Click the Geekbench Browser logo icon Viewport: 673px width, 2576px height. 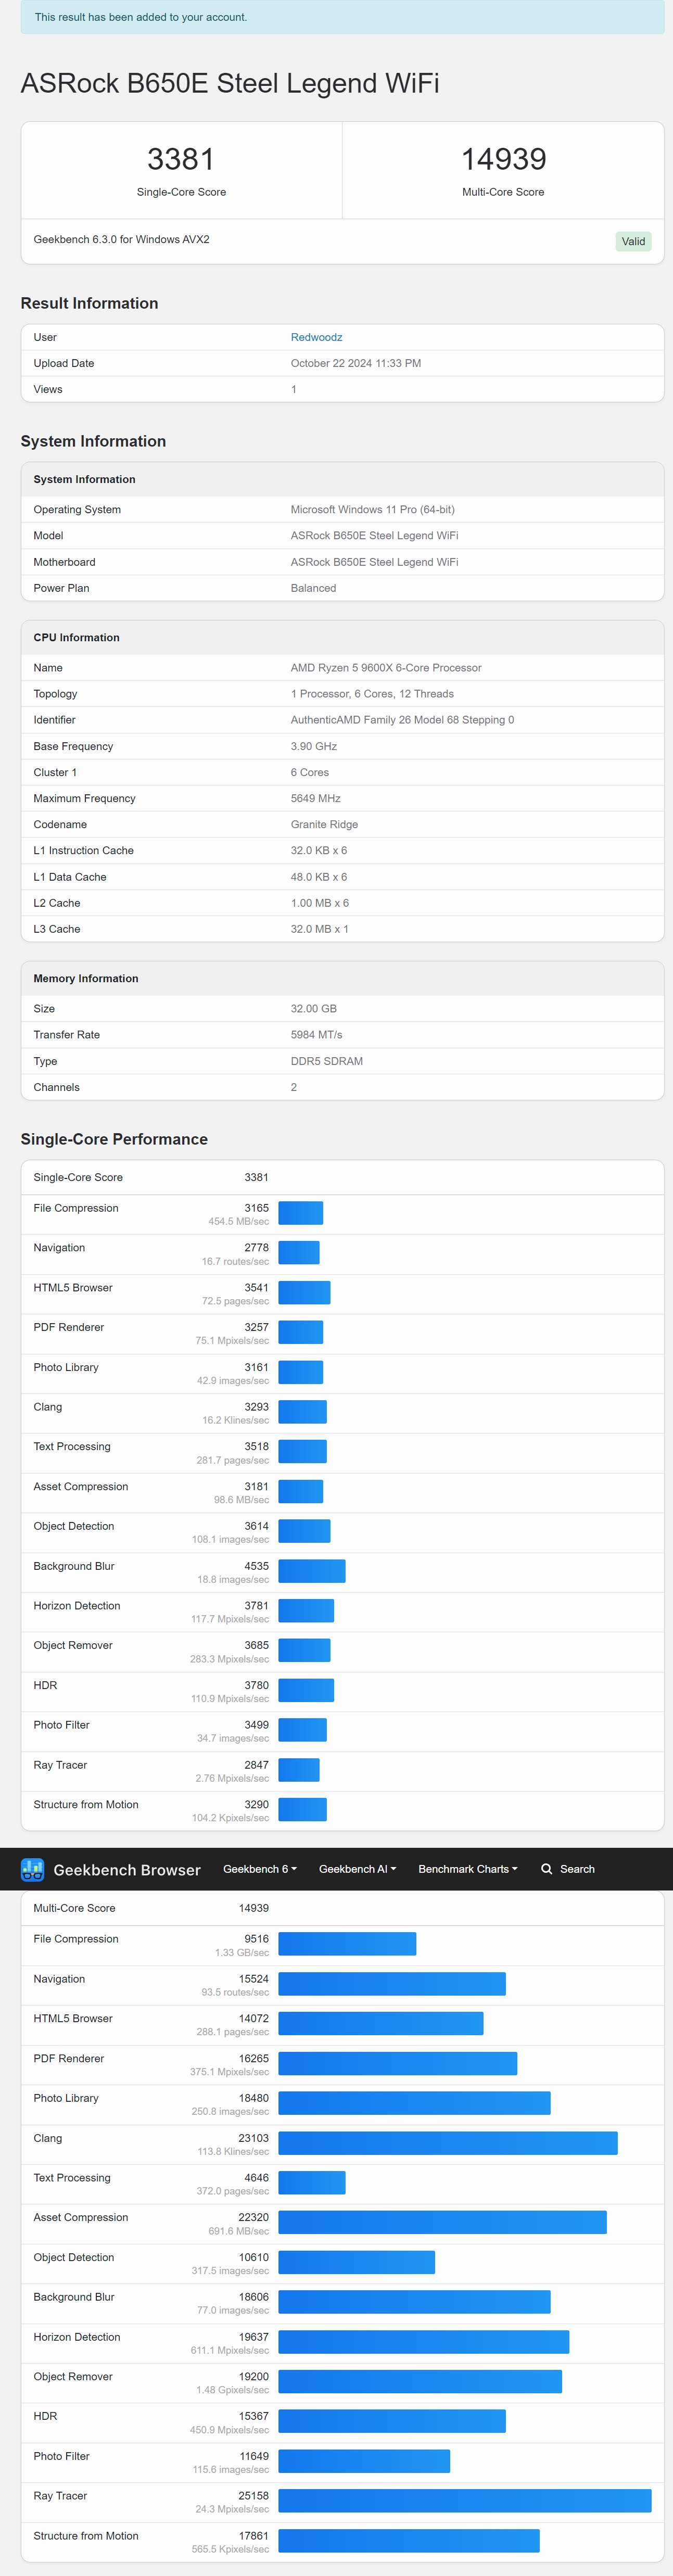(x=32, y=1869)
